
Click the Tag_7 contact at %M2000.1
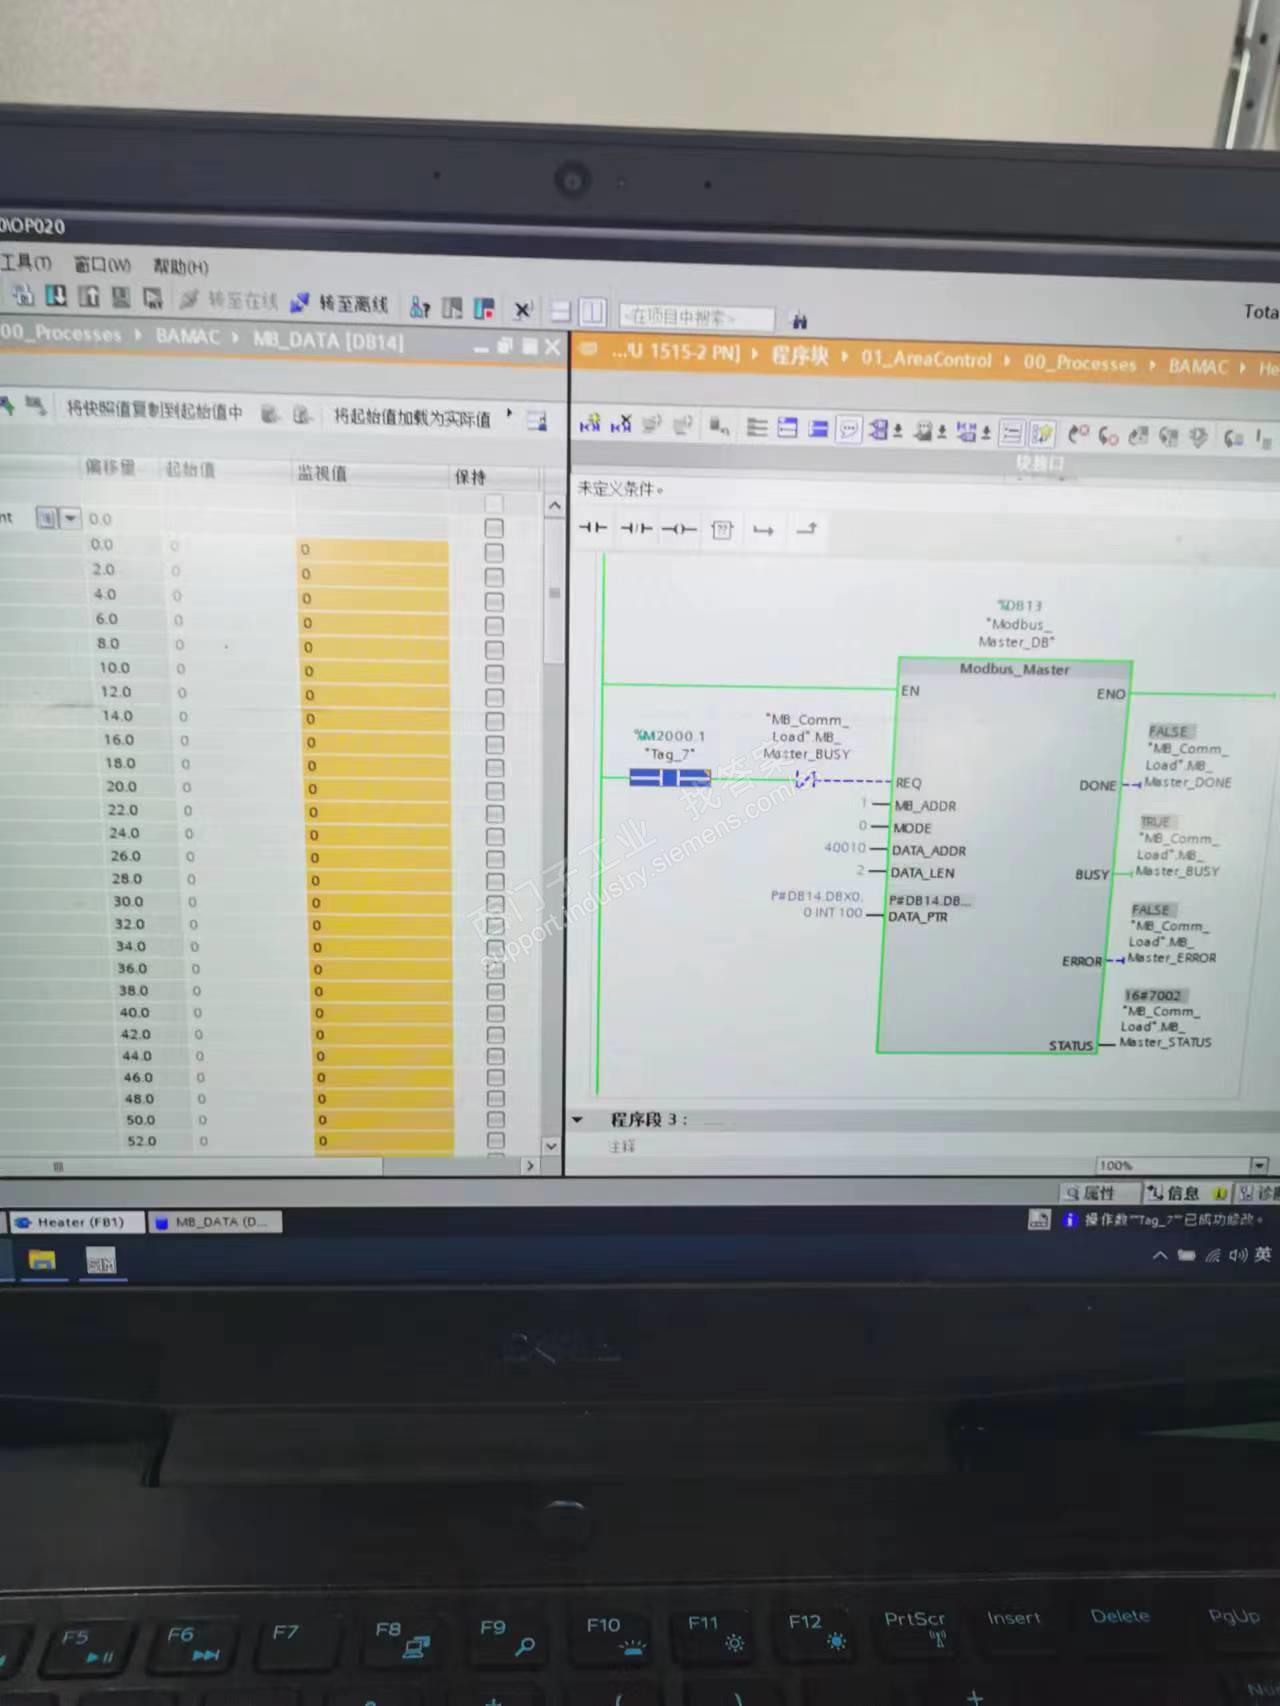point(670,778)
